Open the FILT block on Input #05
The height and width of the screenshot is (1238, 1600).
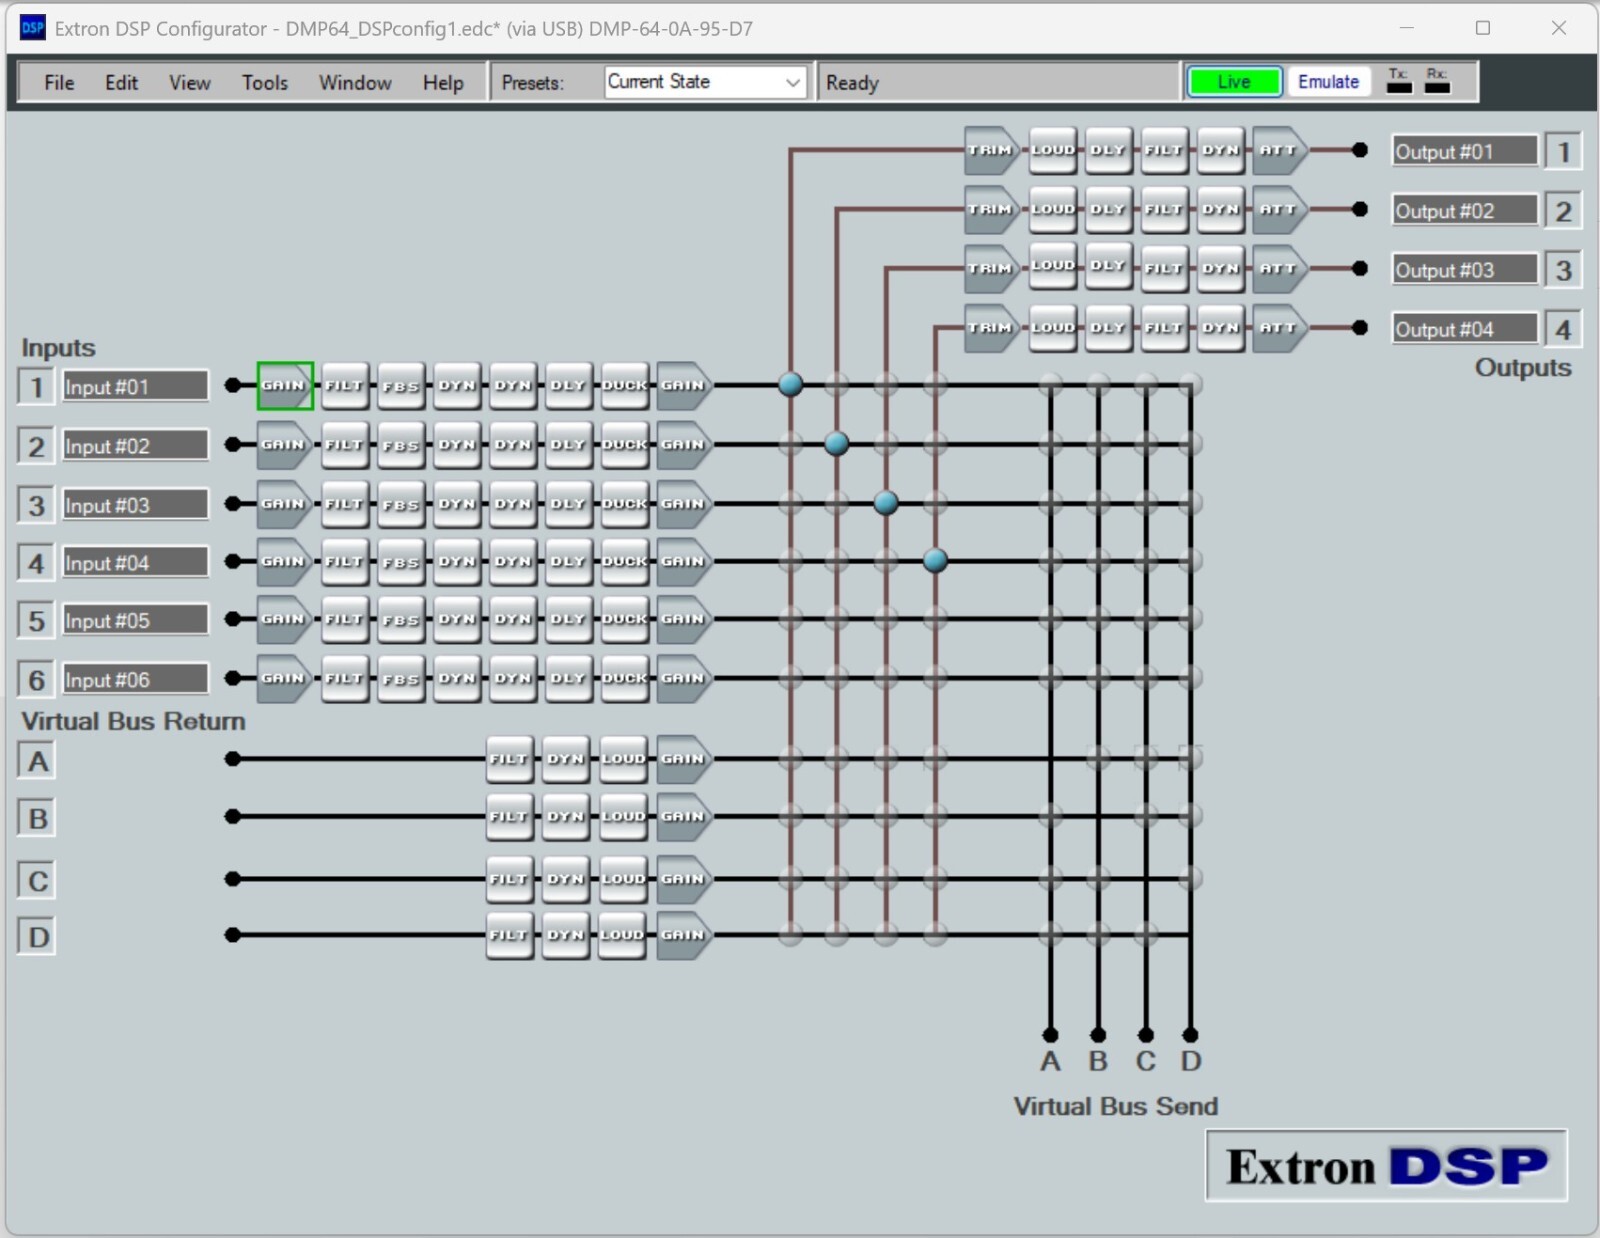pyautogui.click(x=344, y=619)
